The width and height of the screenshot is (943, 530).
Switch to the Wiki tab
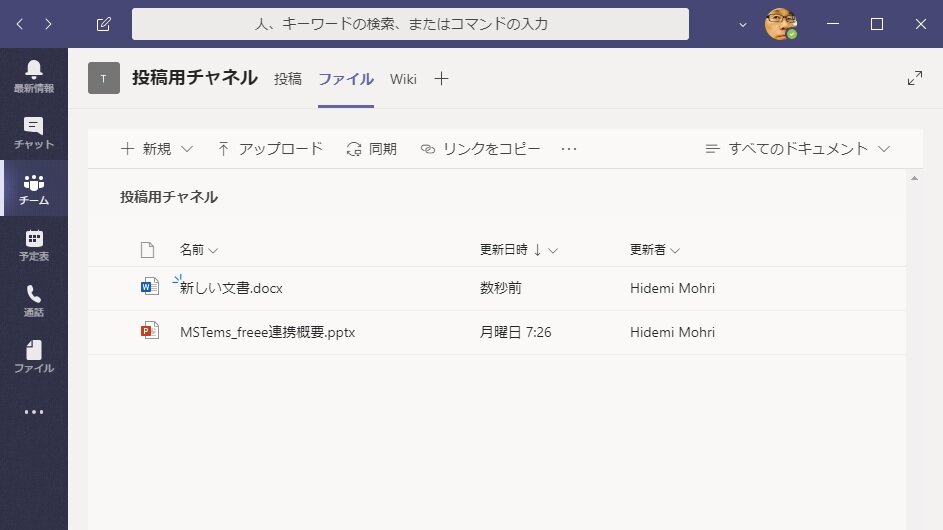(403, 79)
